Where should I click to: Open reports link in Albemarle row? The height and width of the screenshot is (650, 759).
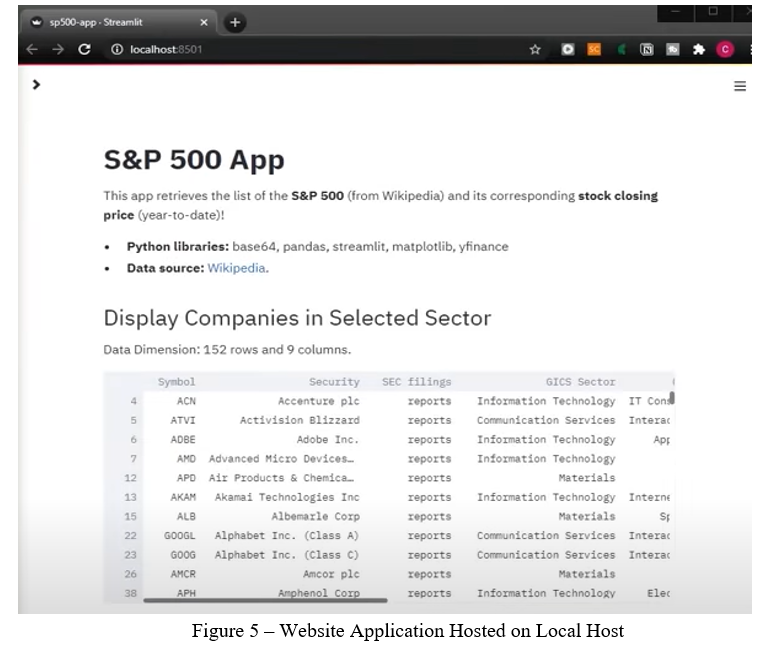429,517
